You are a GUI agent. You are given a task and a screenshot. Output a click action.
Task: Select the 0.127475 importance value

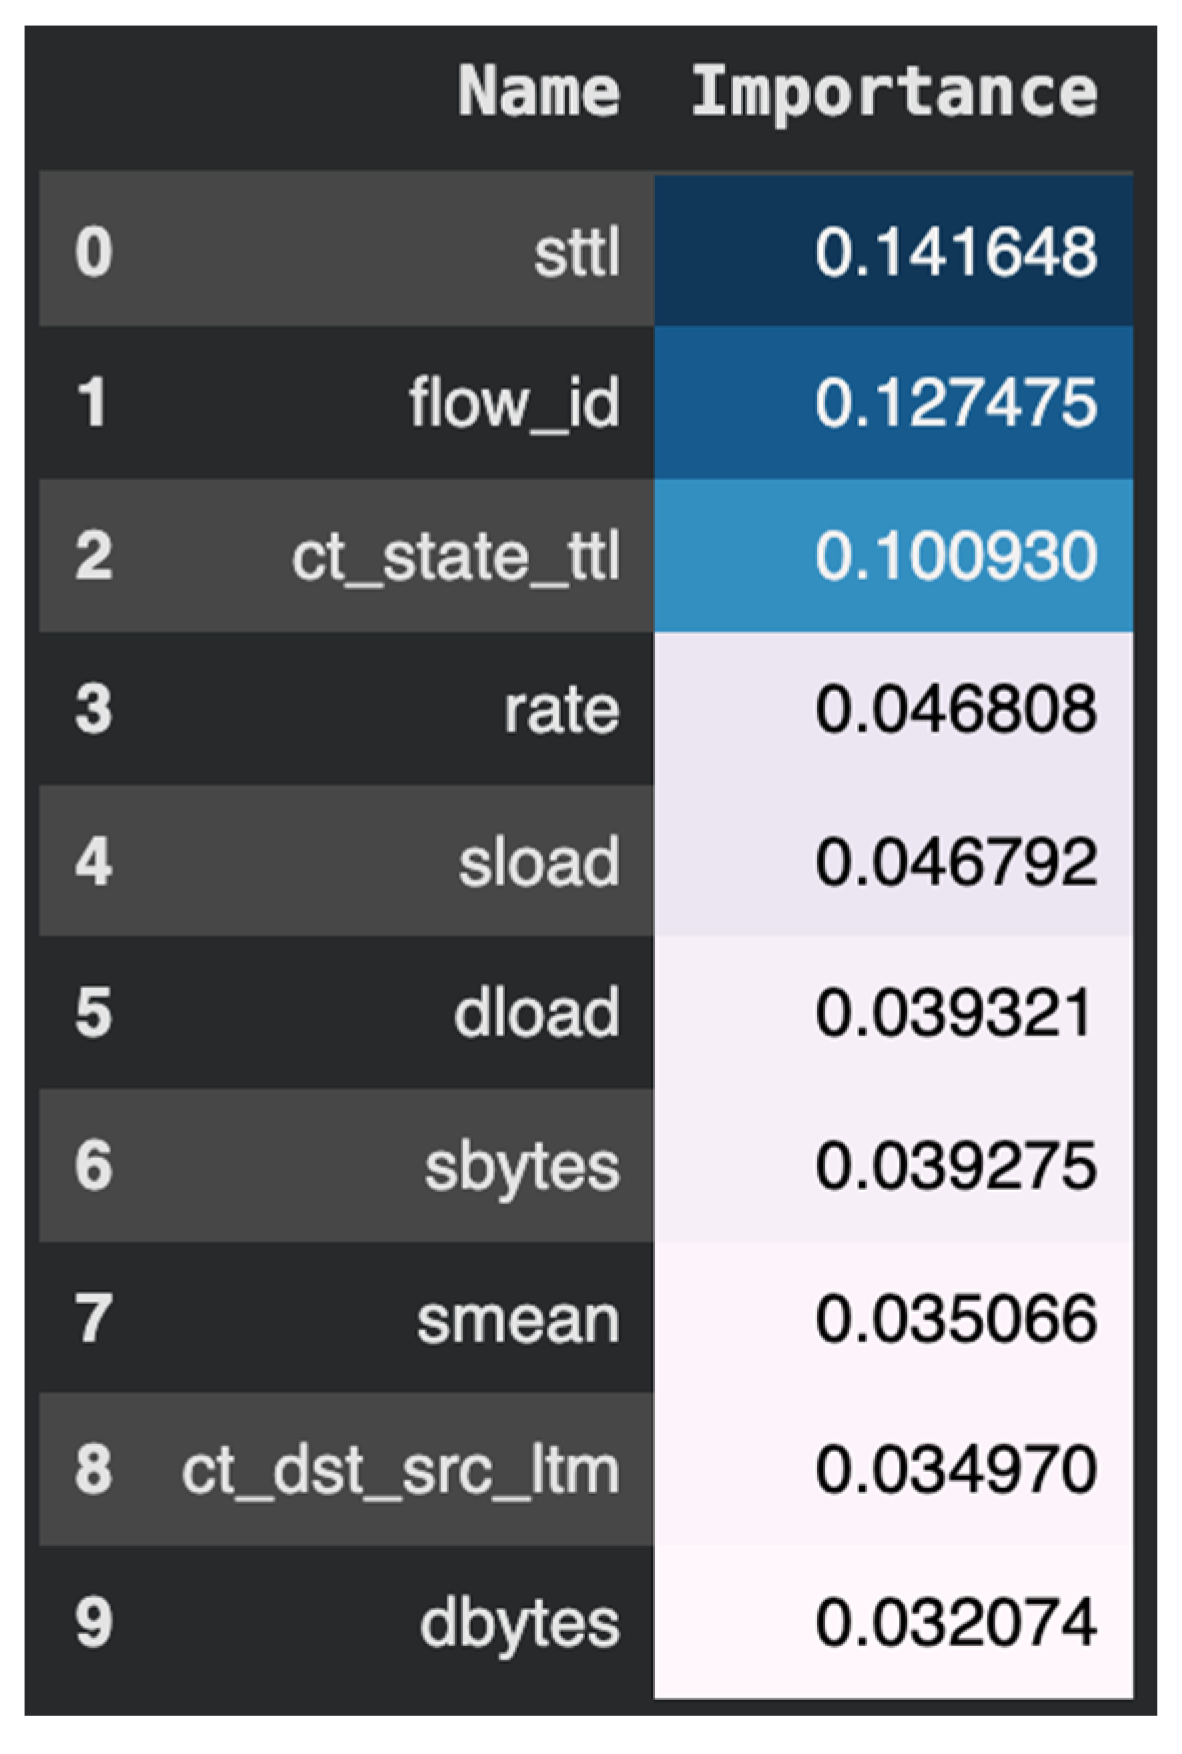(x=955, y=404)
